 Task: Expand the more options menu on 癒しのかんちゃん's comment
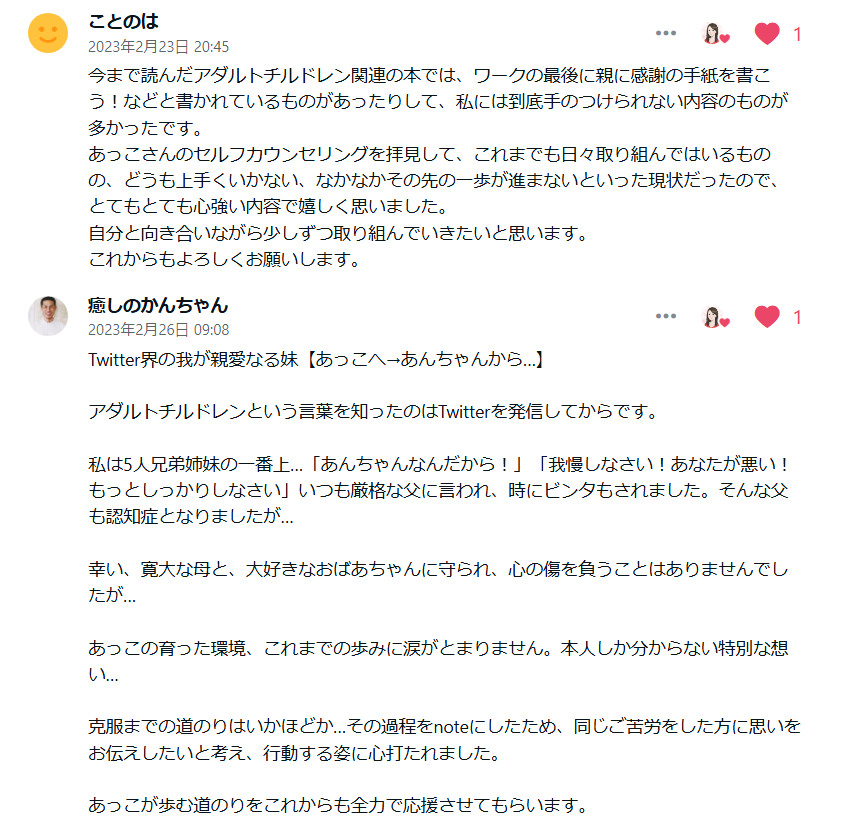point(666,317)
